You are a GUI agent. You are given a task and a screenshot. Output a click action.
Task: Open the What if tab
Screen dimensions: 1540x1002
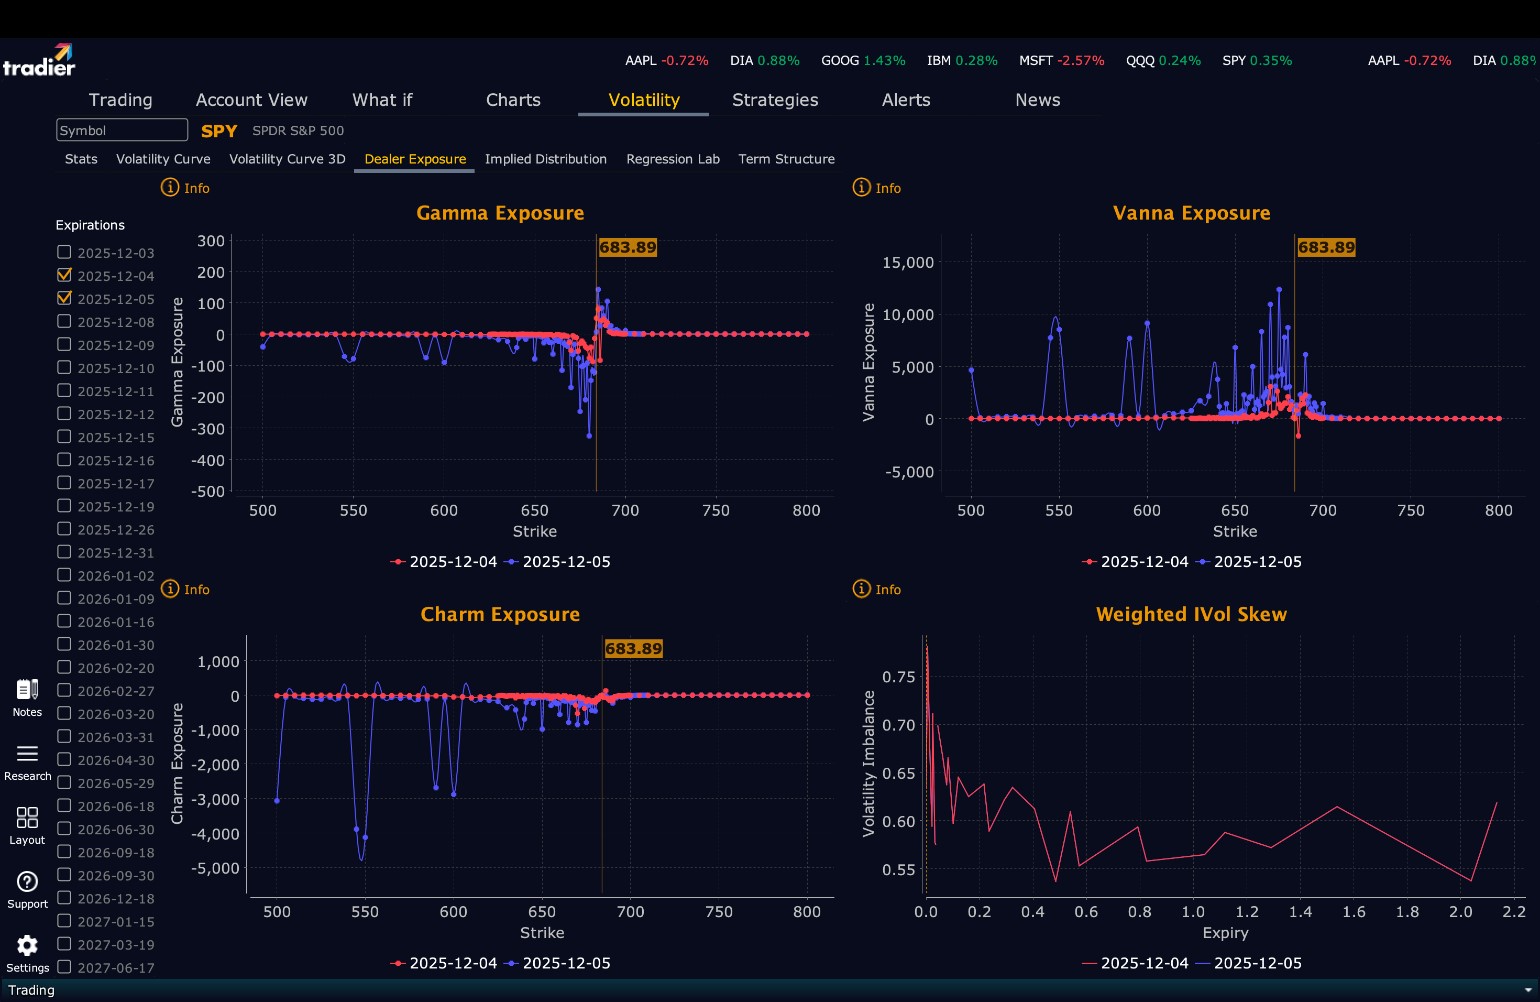pos(382,100)
